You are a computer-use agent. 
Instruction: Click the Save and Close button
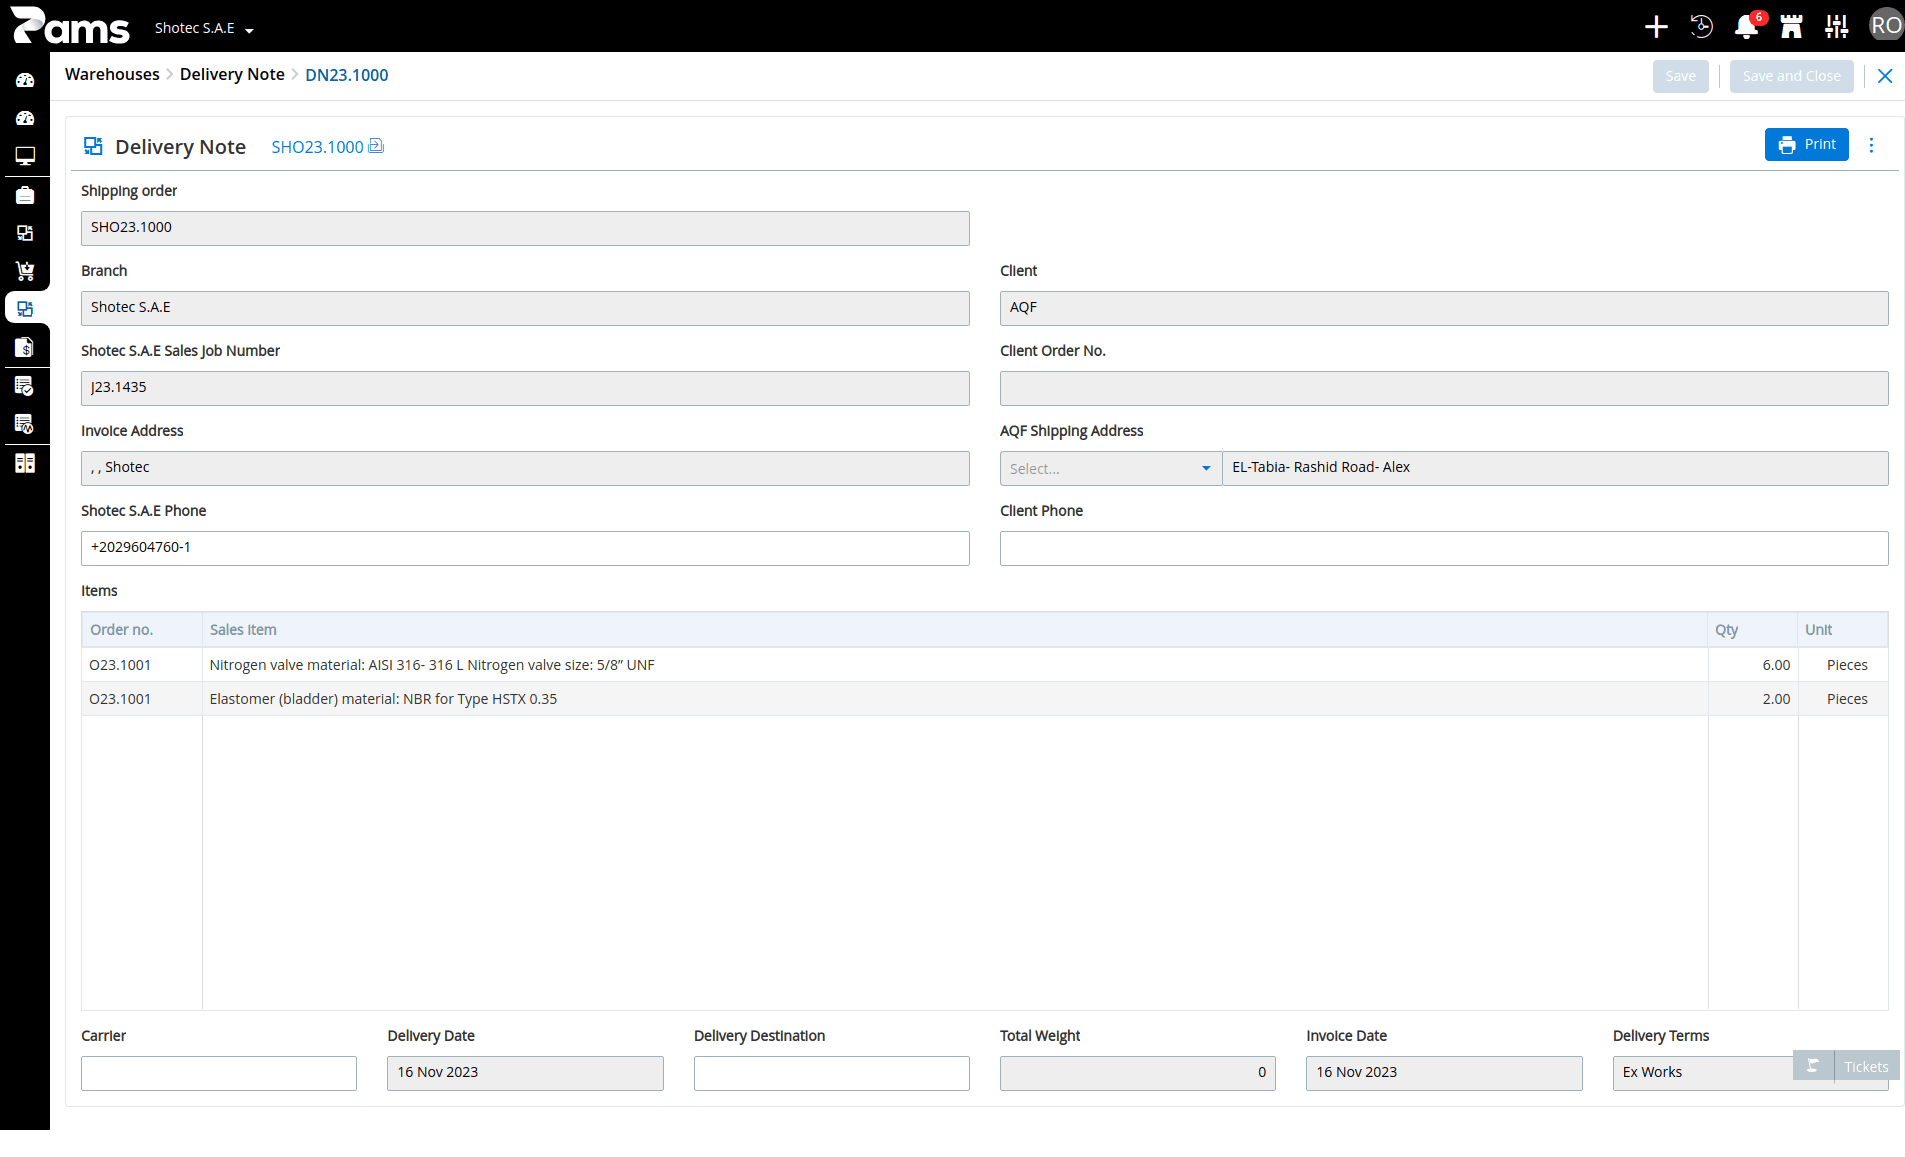pyautogui.click(x=1791, y=76)
